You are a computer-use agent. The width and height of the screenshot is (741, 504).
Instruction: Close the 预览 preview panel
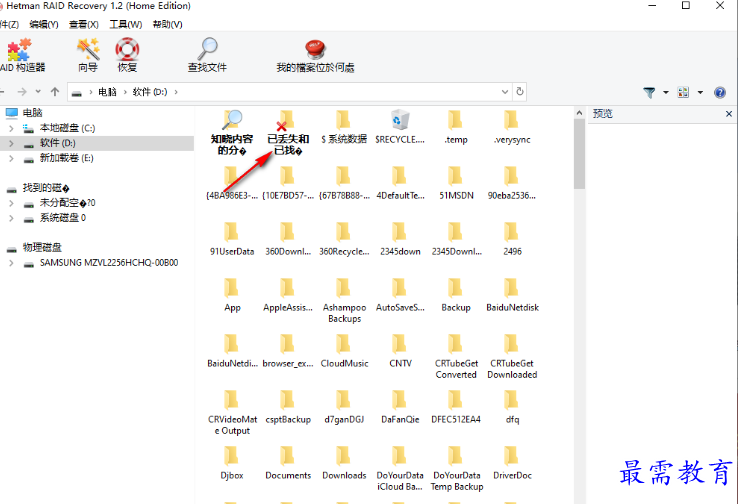coord(729,114)
